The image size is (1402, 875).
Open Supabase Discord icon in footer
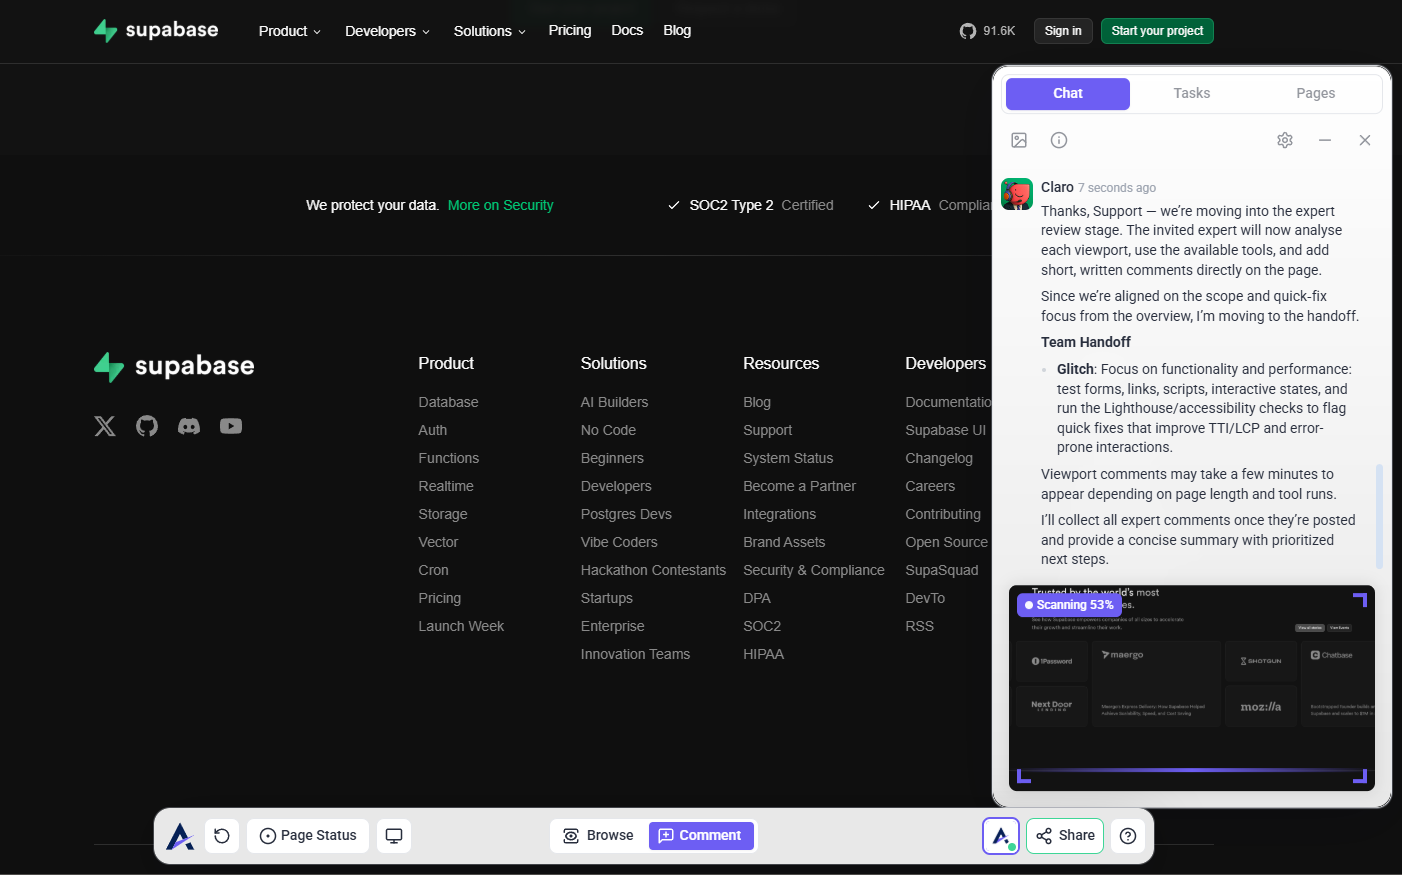click(189, 426)
